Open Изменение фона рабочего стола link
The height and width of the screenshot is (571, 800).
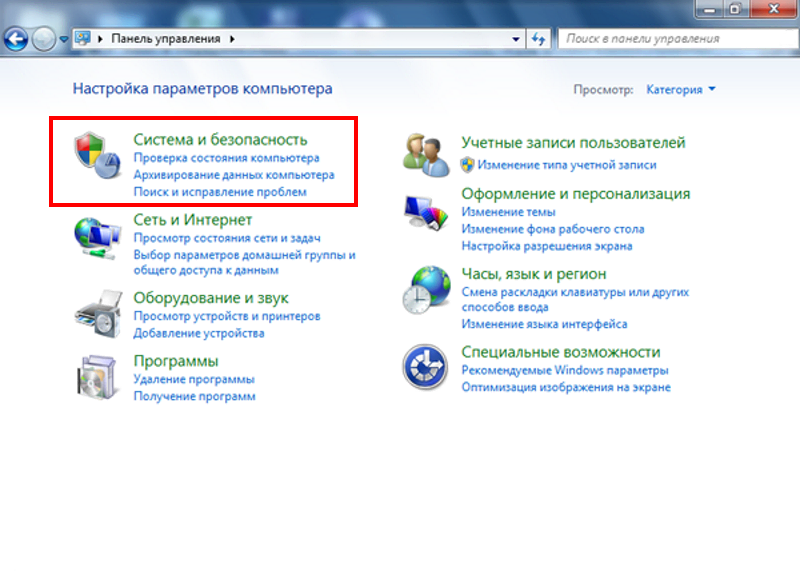[553, 229]
